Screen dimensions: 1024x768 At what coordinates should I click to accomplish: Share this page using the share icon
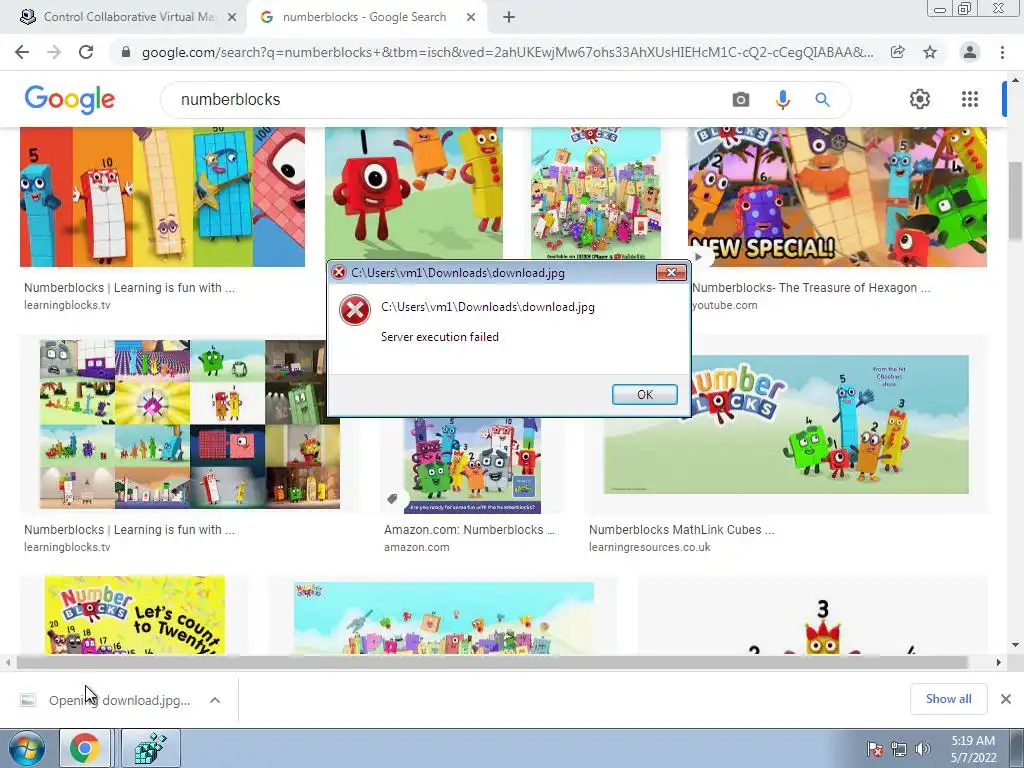pyautogui.click(x=898, y=52)
